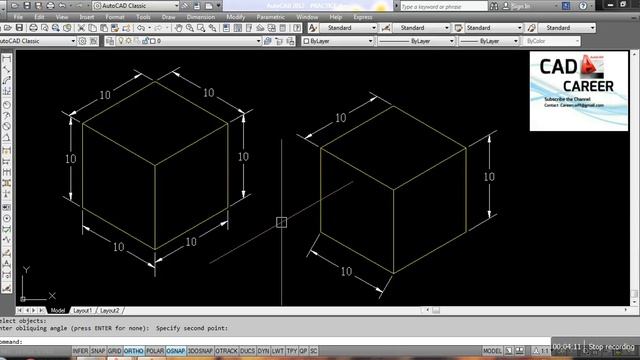Click the search binoculars icon
Screen dimensions: 640x360
[494, 6]
